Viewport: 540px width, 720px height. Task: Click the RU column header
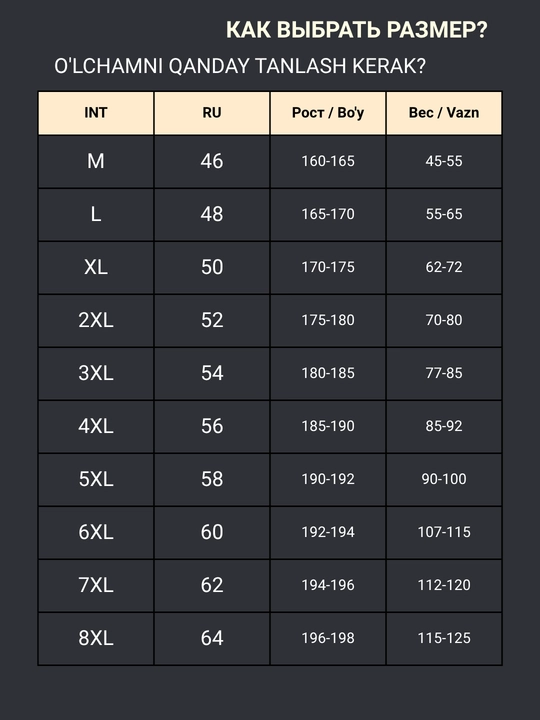(x=212, y=113)
